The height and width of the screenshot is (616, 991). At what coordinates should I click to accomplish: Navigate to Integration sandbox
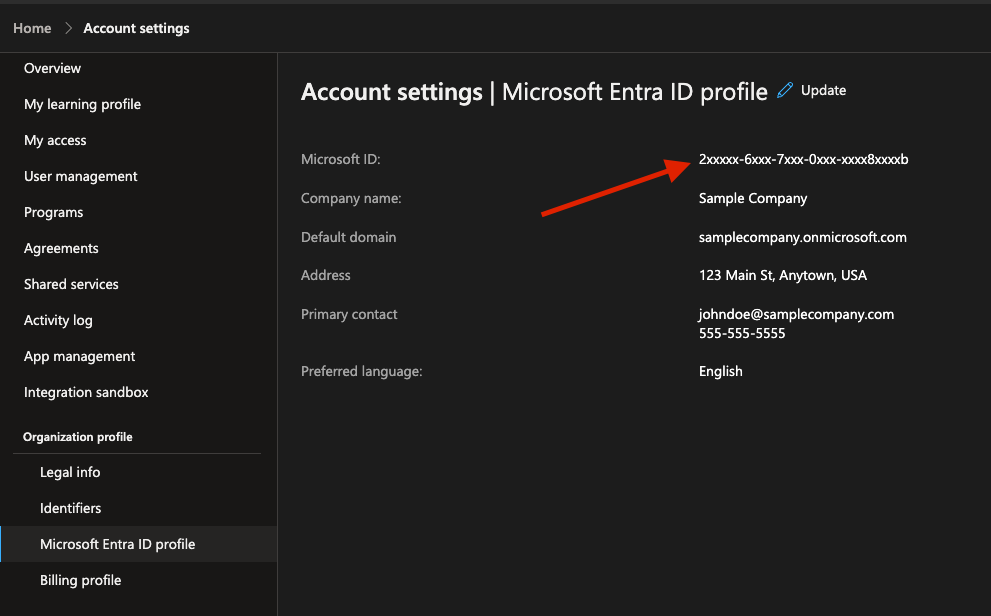coord(85,392)
